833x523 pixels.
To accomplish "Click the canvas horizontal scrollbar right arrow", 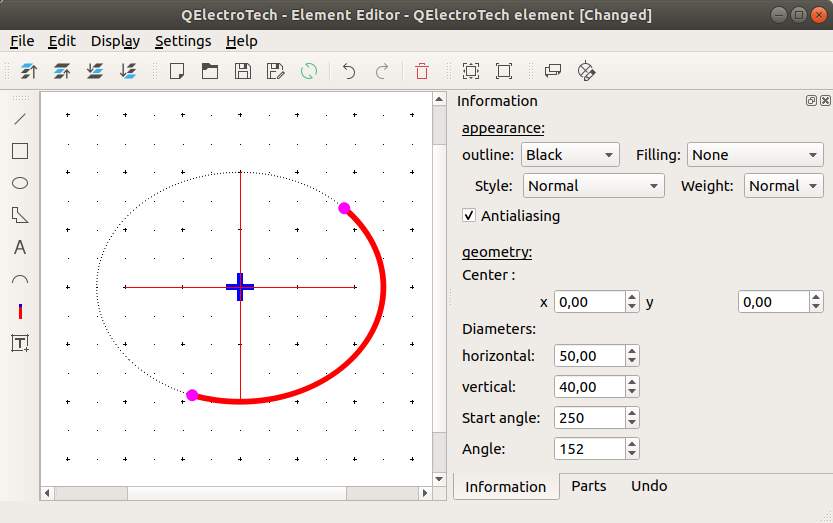I will [x=425, y=493].
